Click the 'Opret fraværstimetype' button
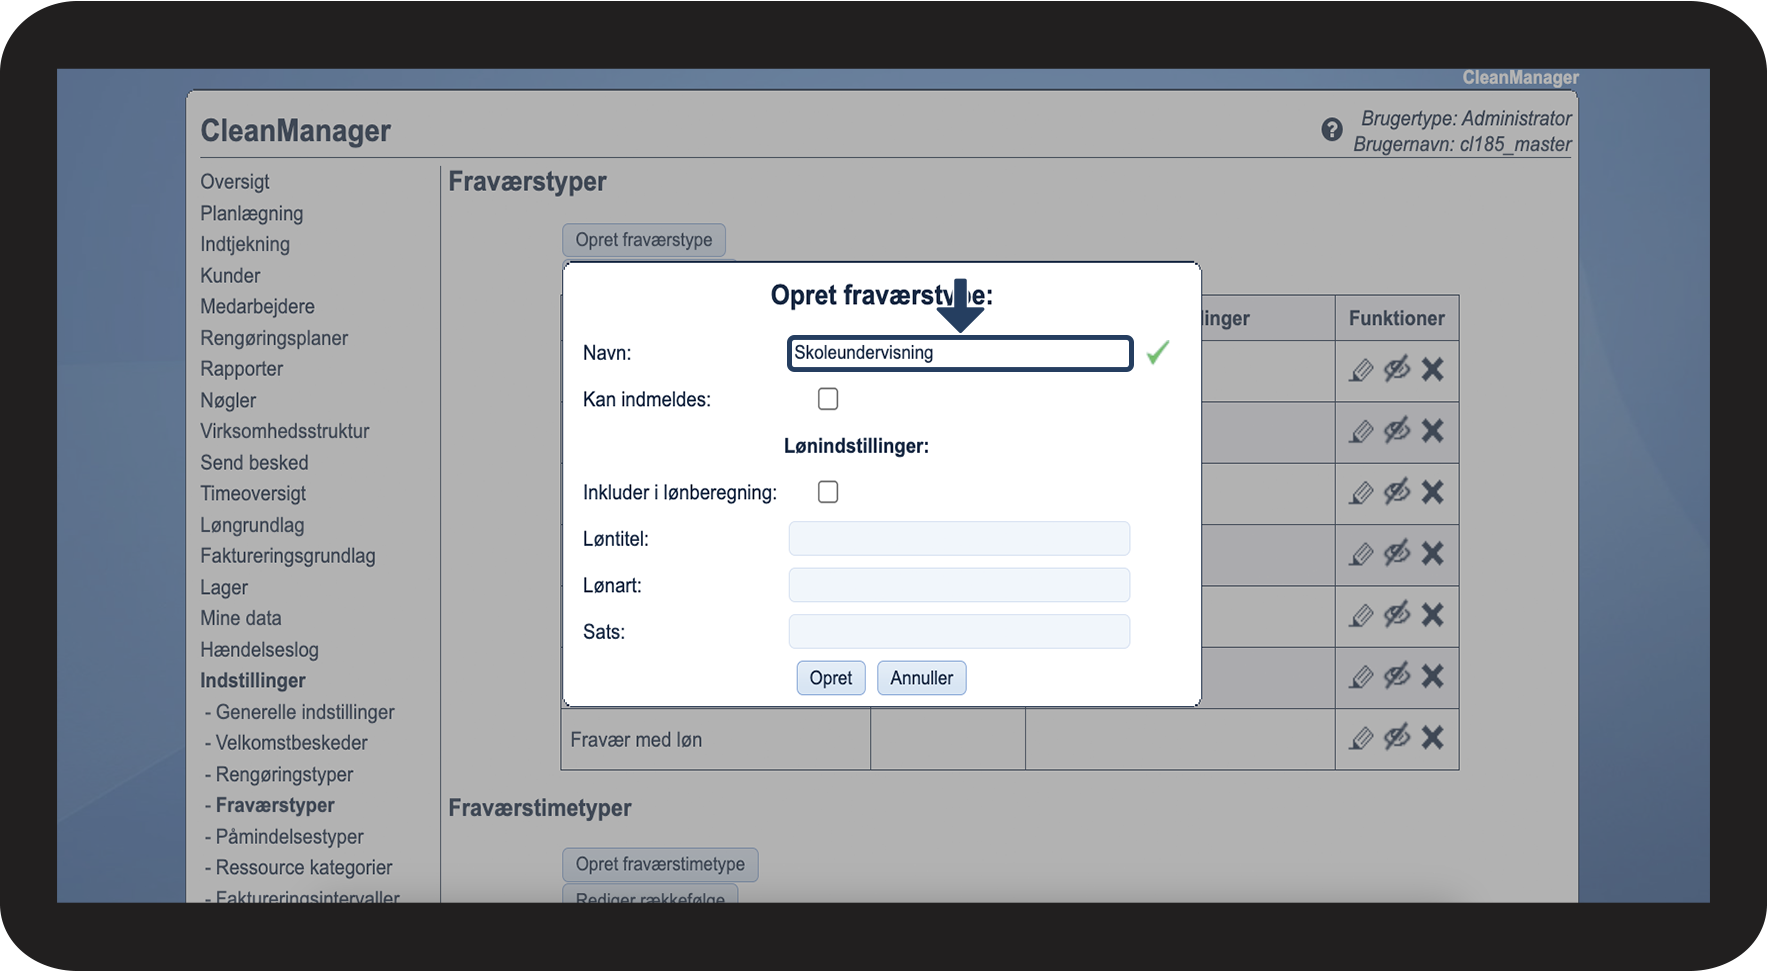Viewport: 1767px width, 971px height. pyautogui.click(x=660, y=864)
